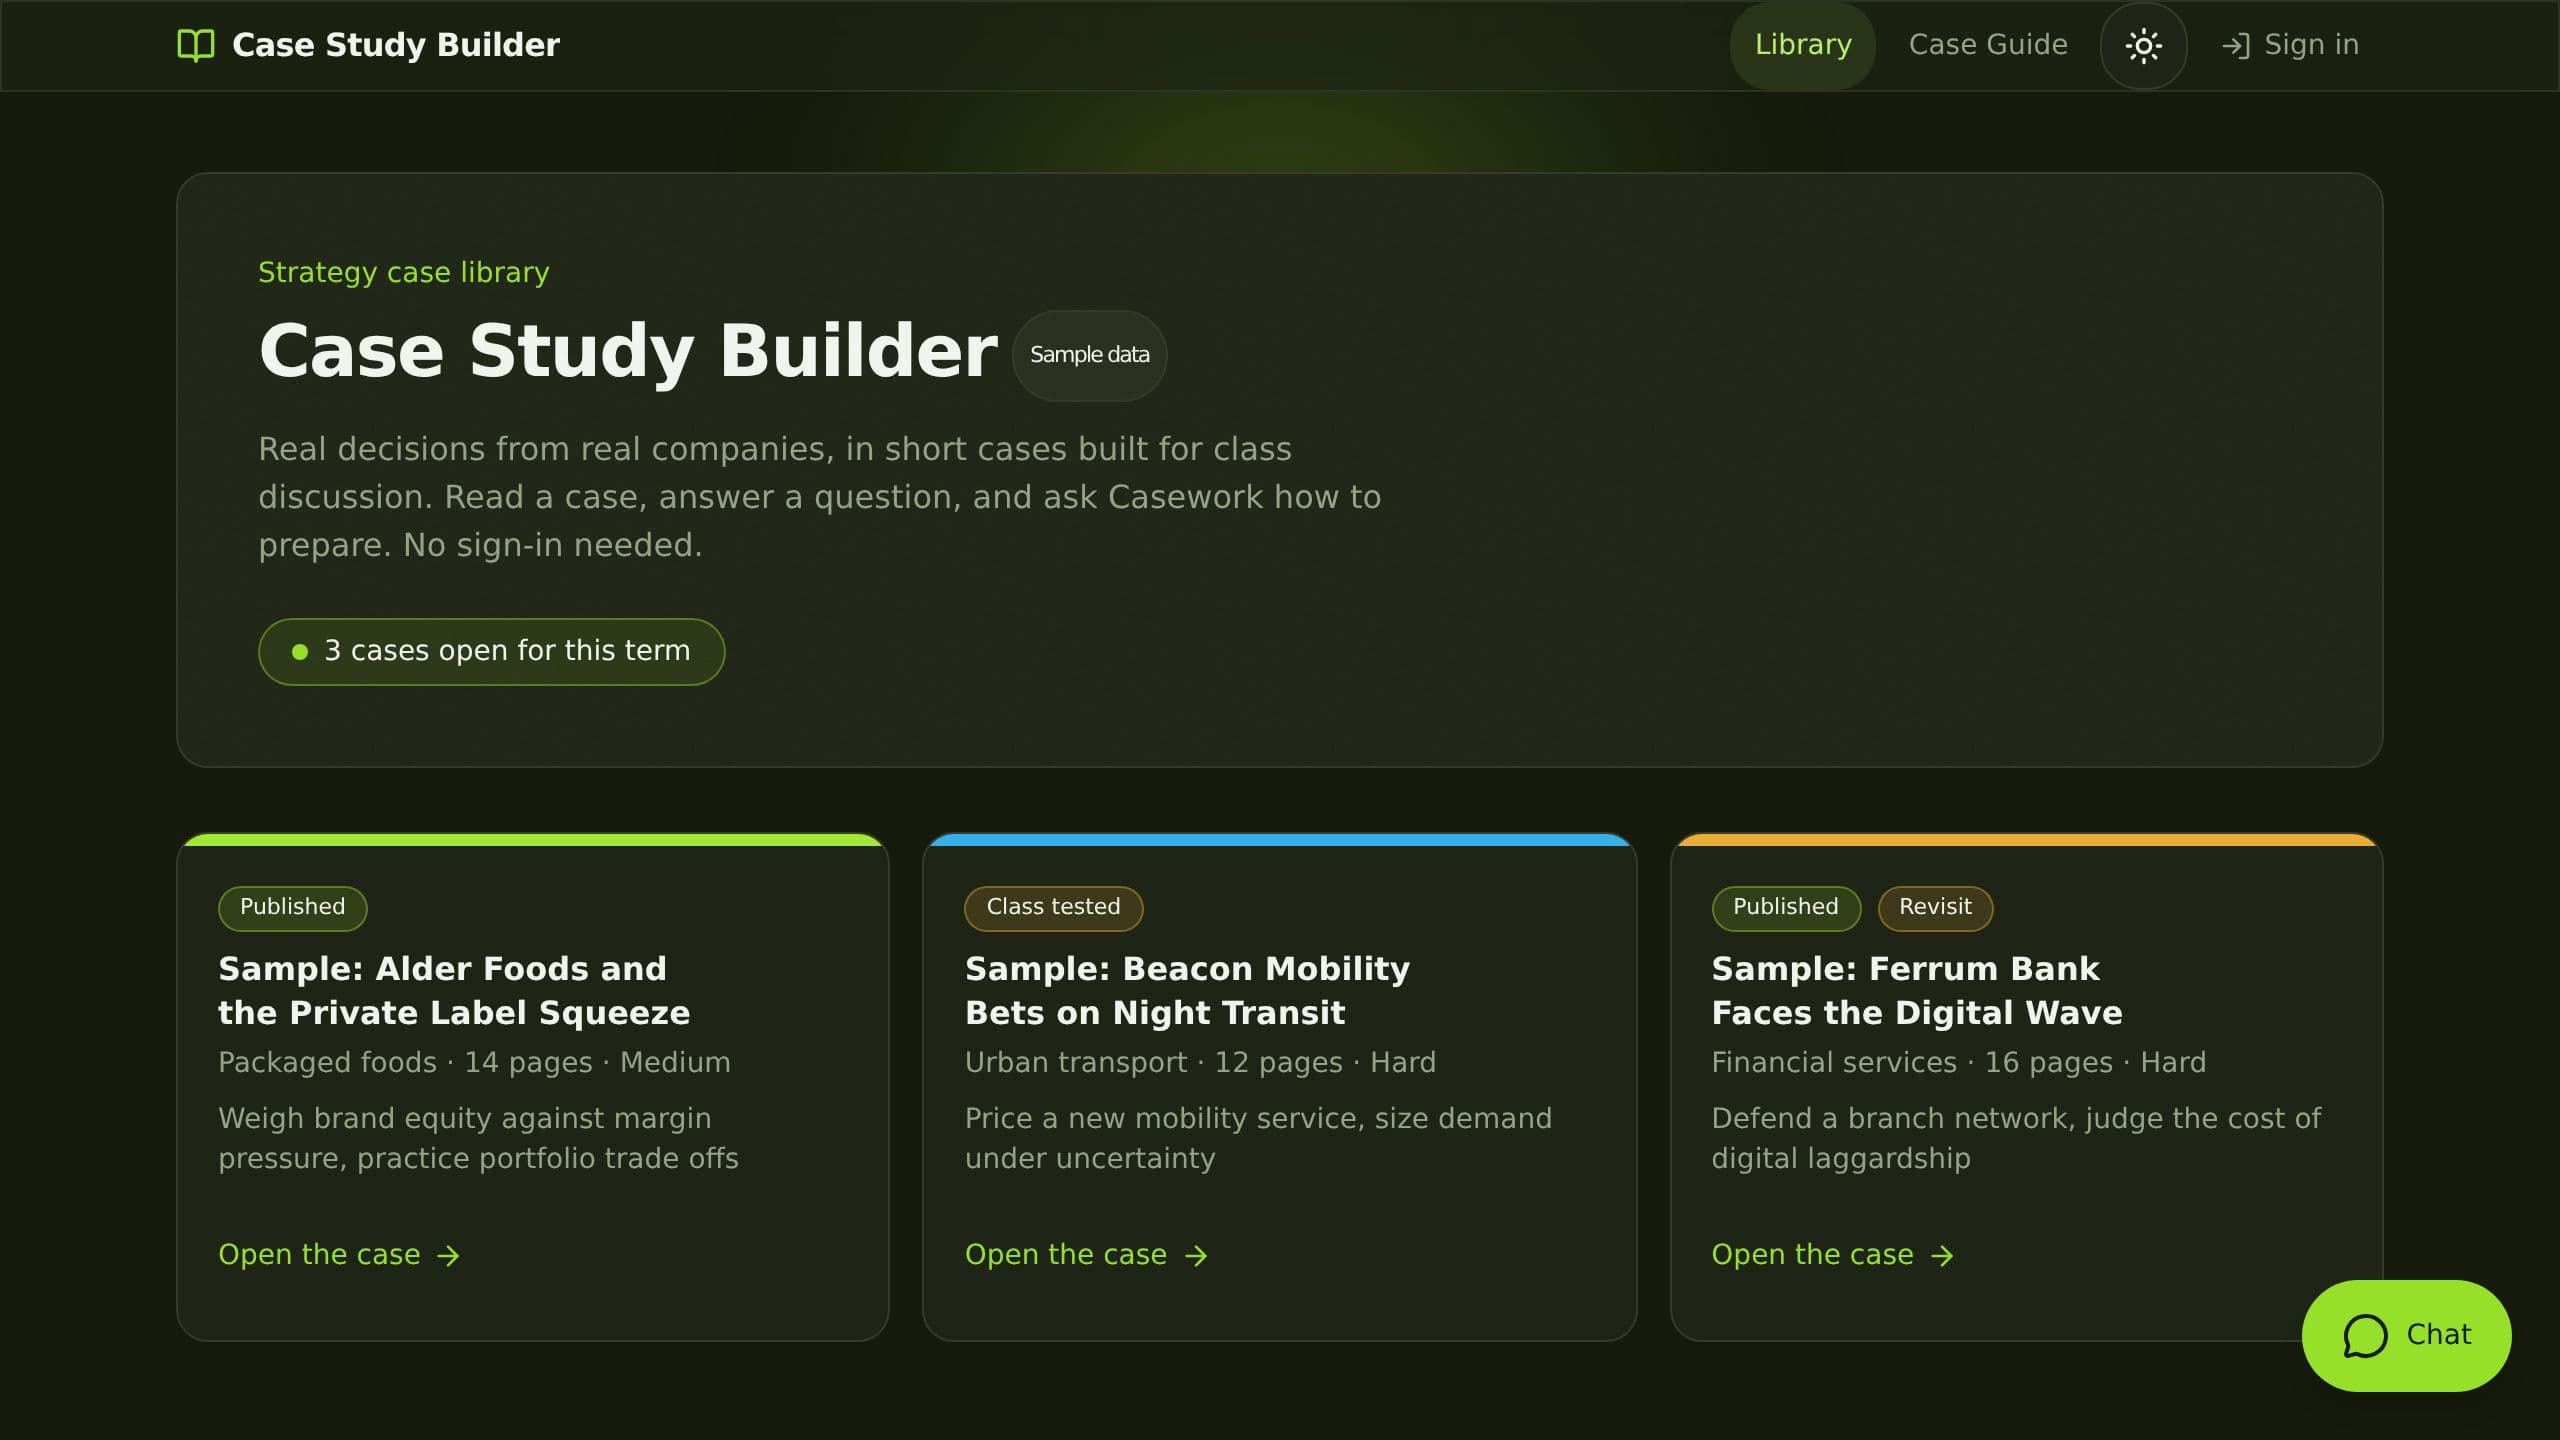Image resolution: width=2560 pixels, height=1440 pixels.
Task: Open the Library tab
Action: [1803, 45]
